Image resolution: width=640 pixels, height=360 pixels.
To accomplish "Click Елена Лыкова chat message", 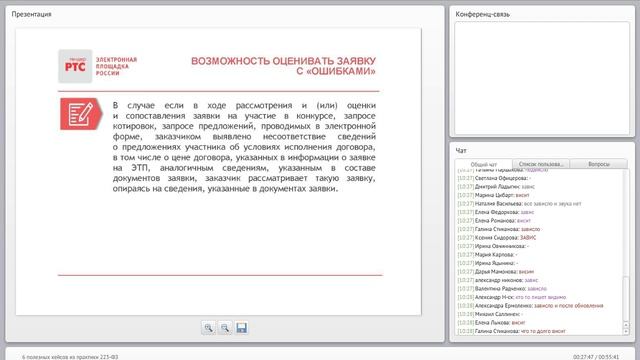I will click(x=491, y=323).
